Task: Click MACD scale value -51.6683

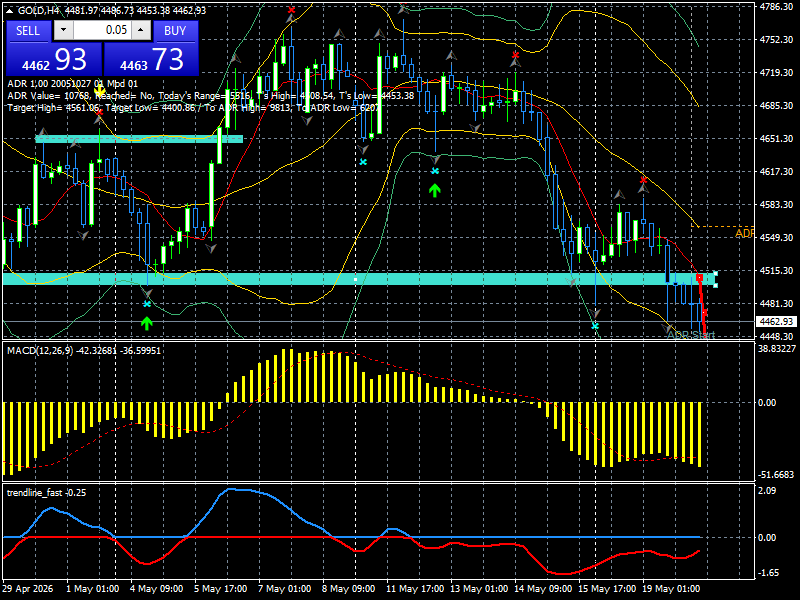Action: point(776,475)
